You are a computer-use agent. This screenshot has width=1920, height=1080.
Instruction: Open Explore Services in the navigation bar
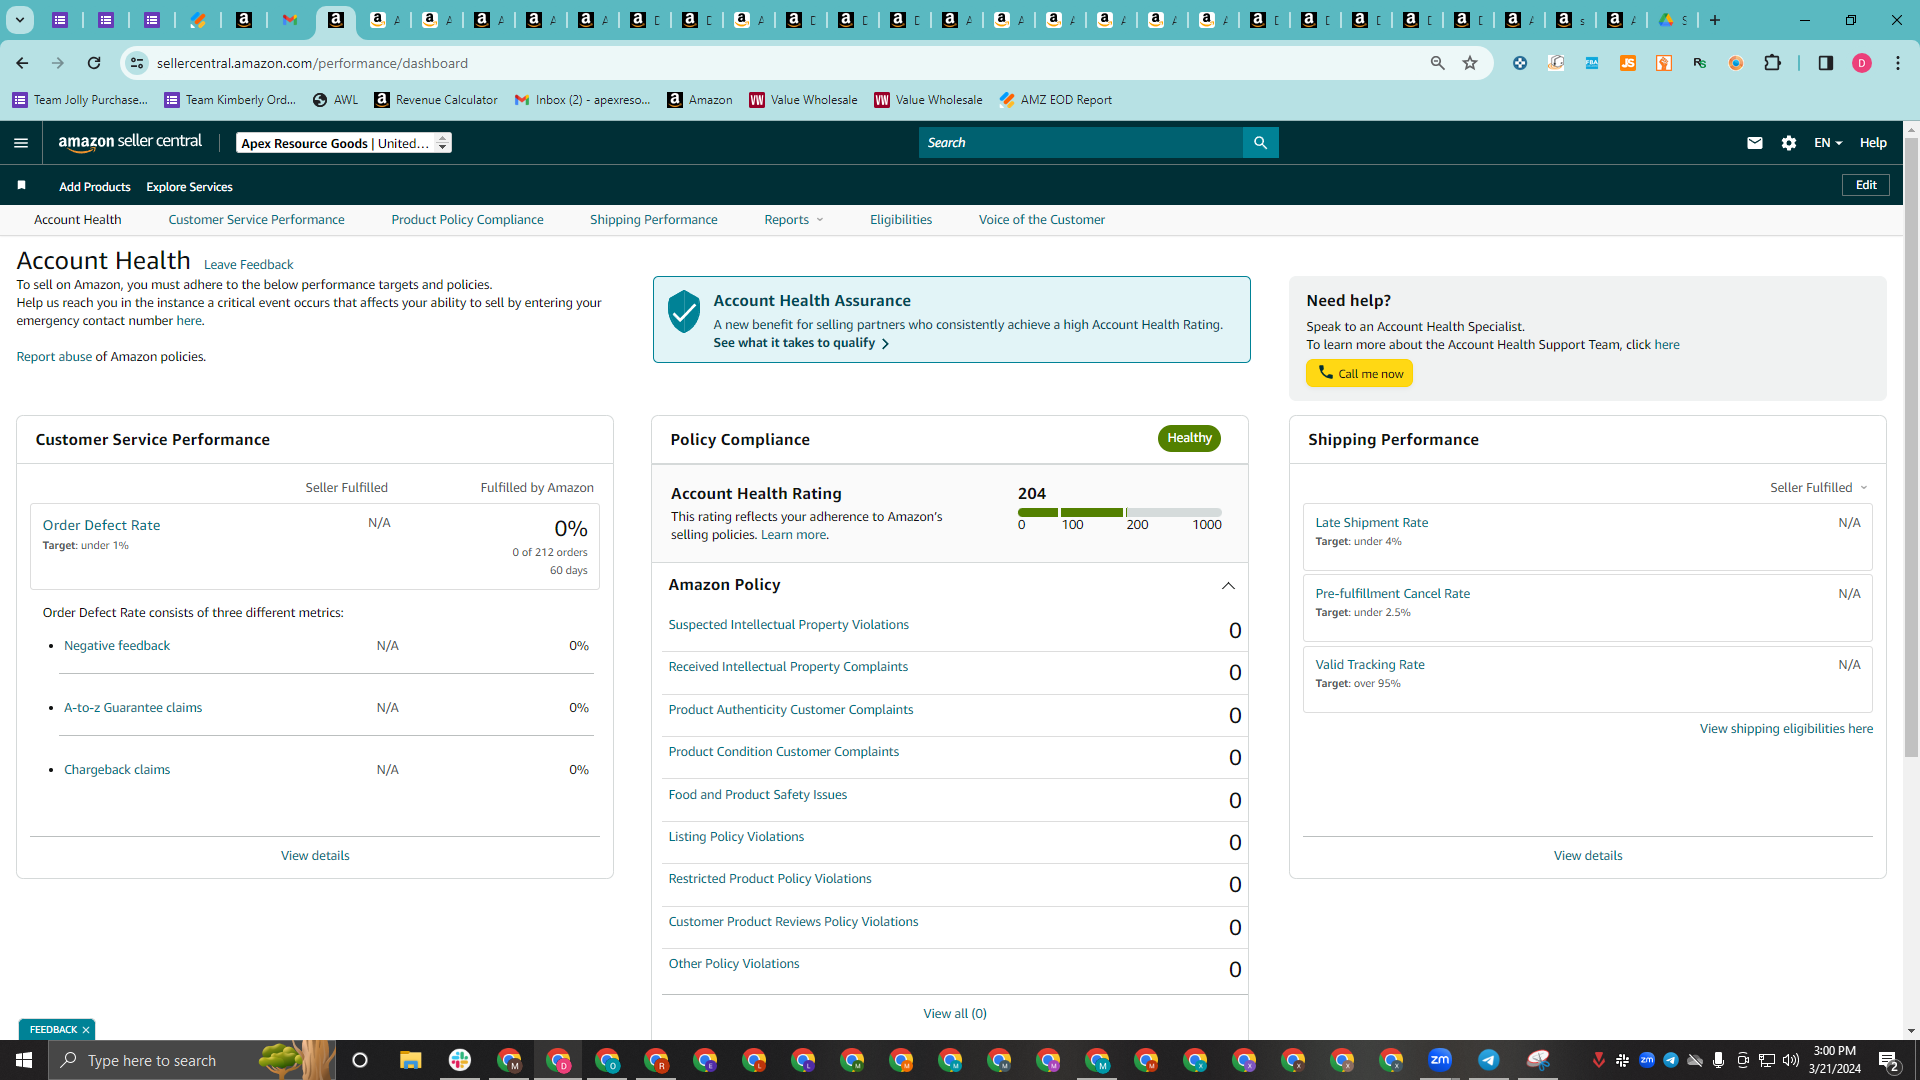189,187
